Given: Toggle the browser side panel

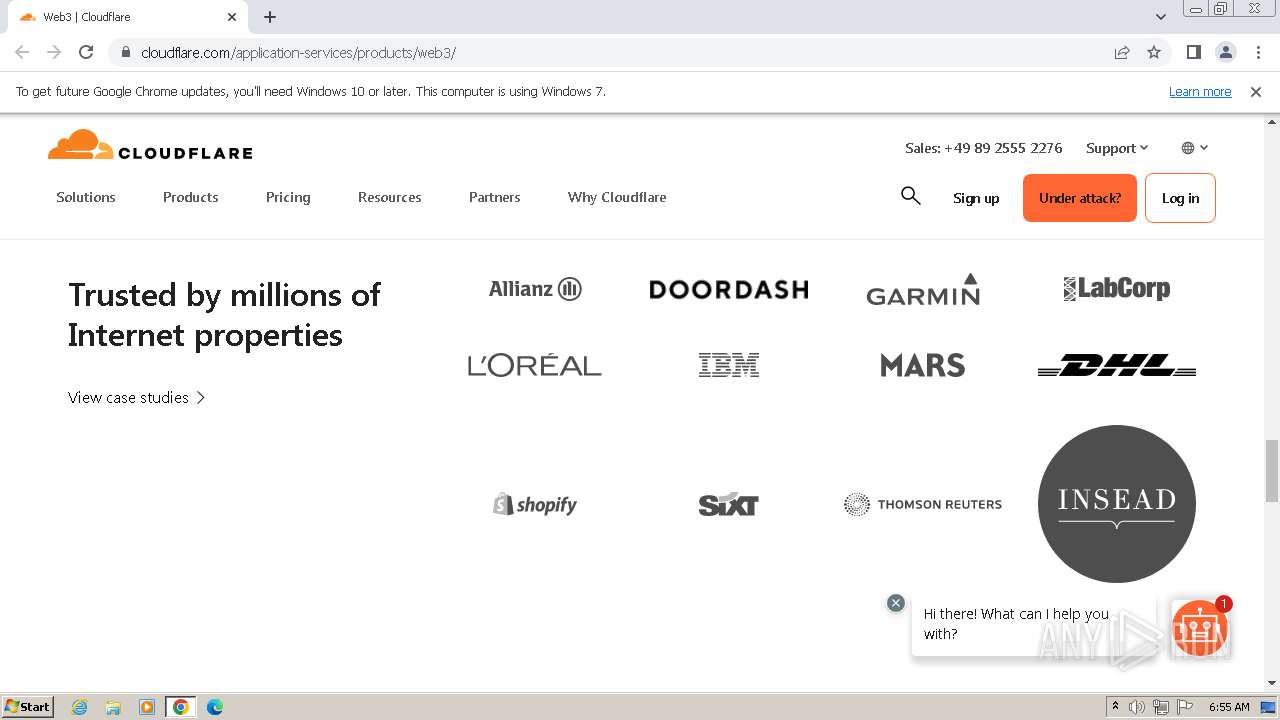Looking at the screenshot, I should [1193, 52].
